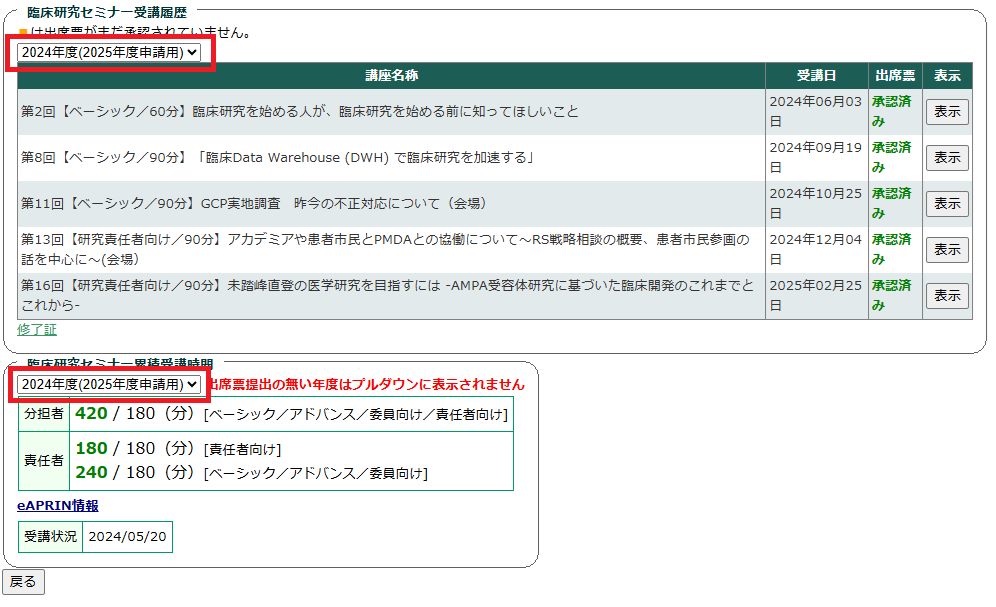Viewport: 996px width, 607px height.
Task: Open the 修了証 certificate link
Action: point(37,329)
